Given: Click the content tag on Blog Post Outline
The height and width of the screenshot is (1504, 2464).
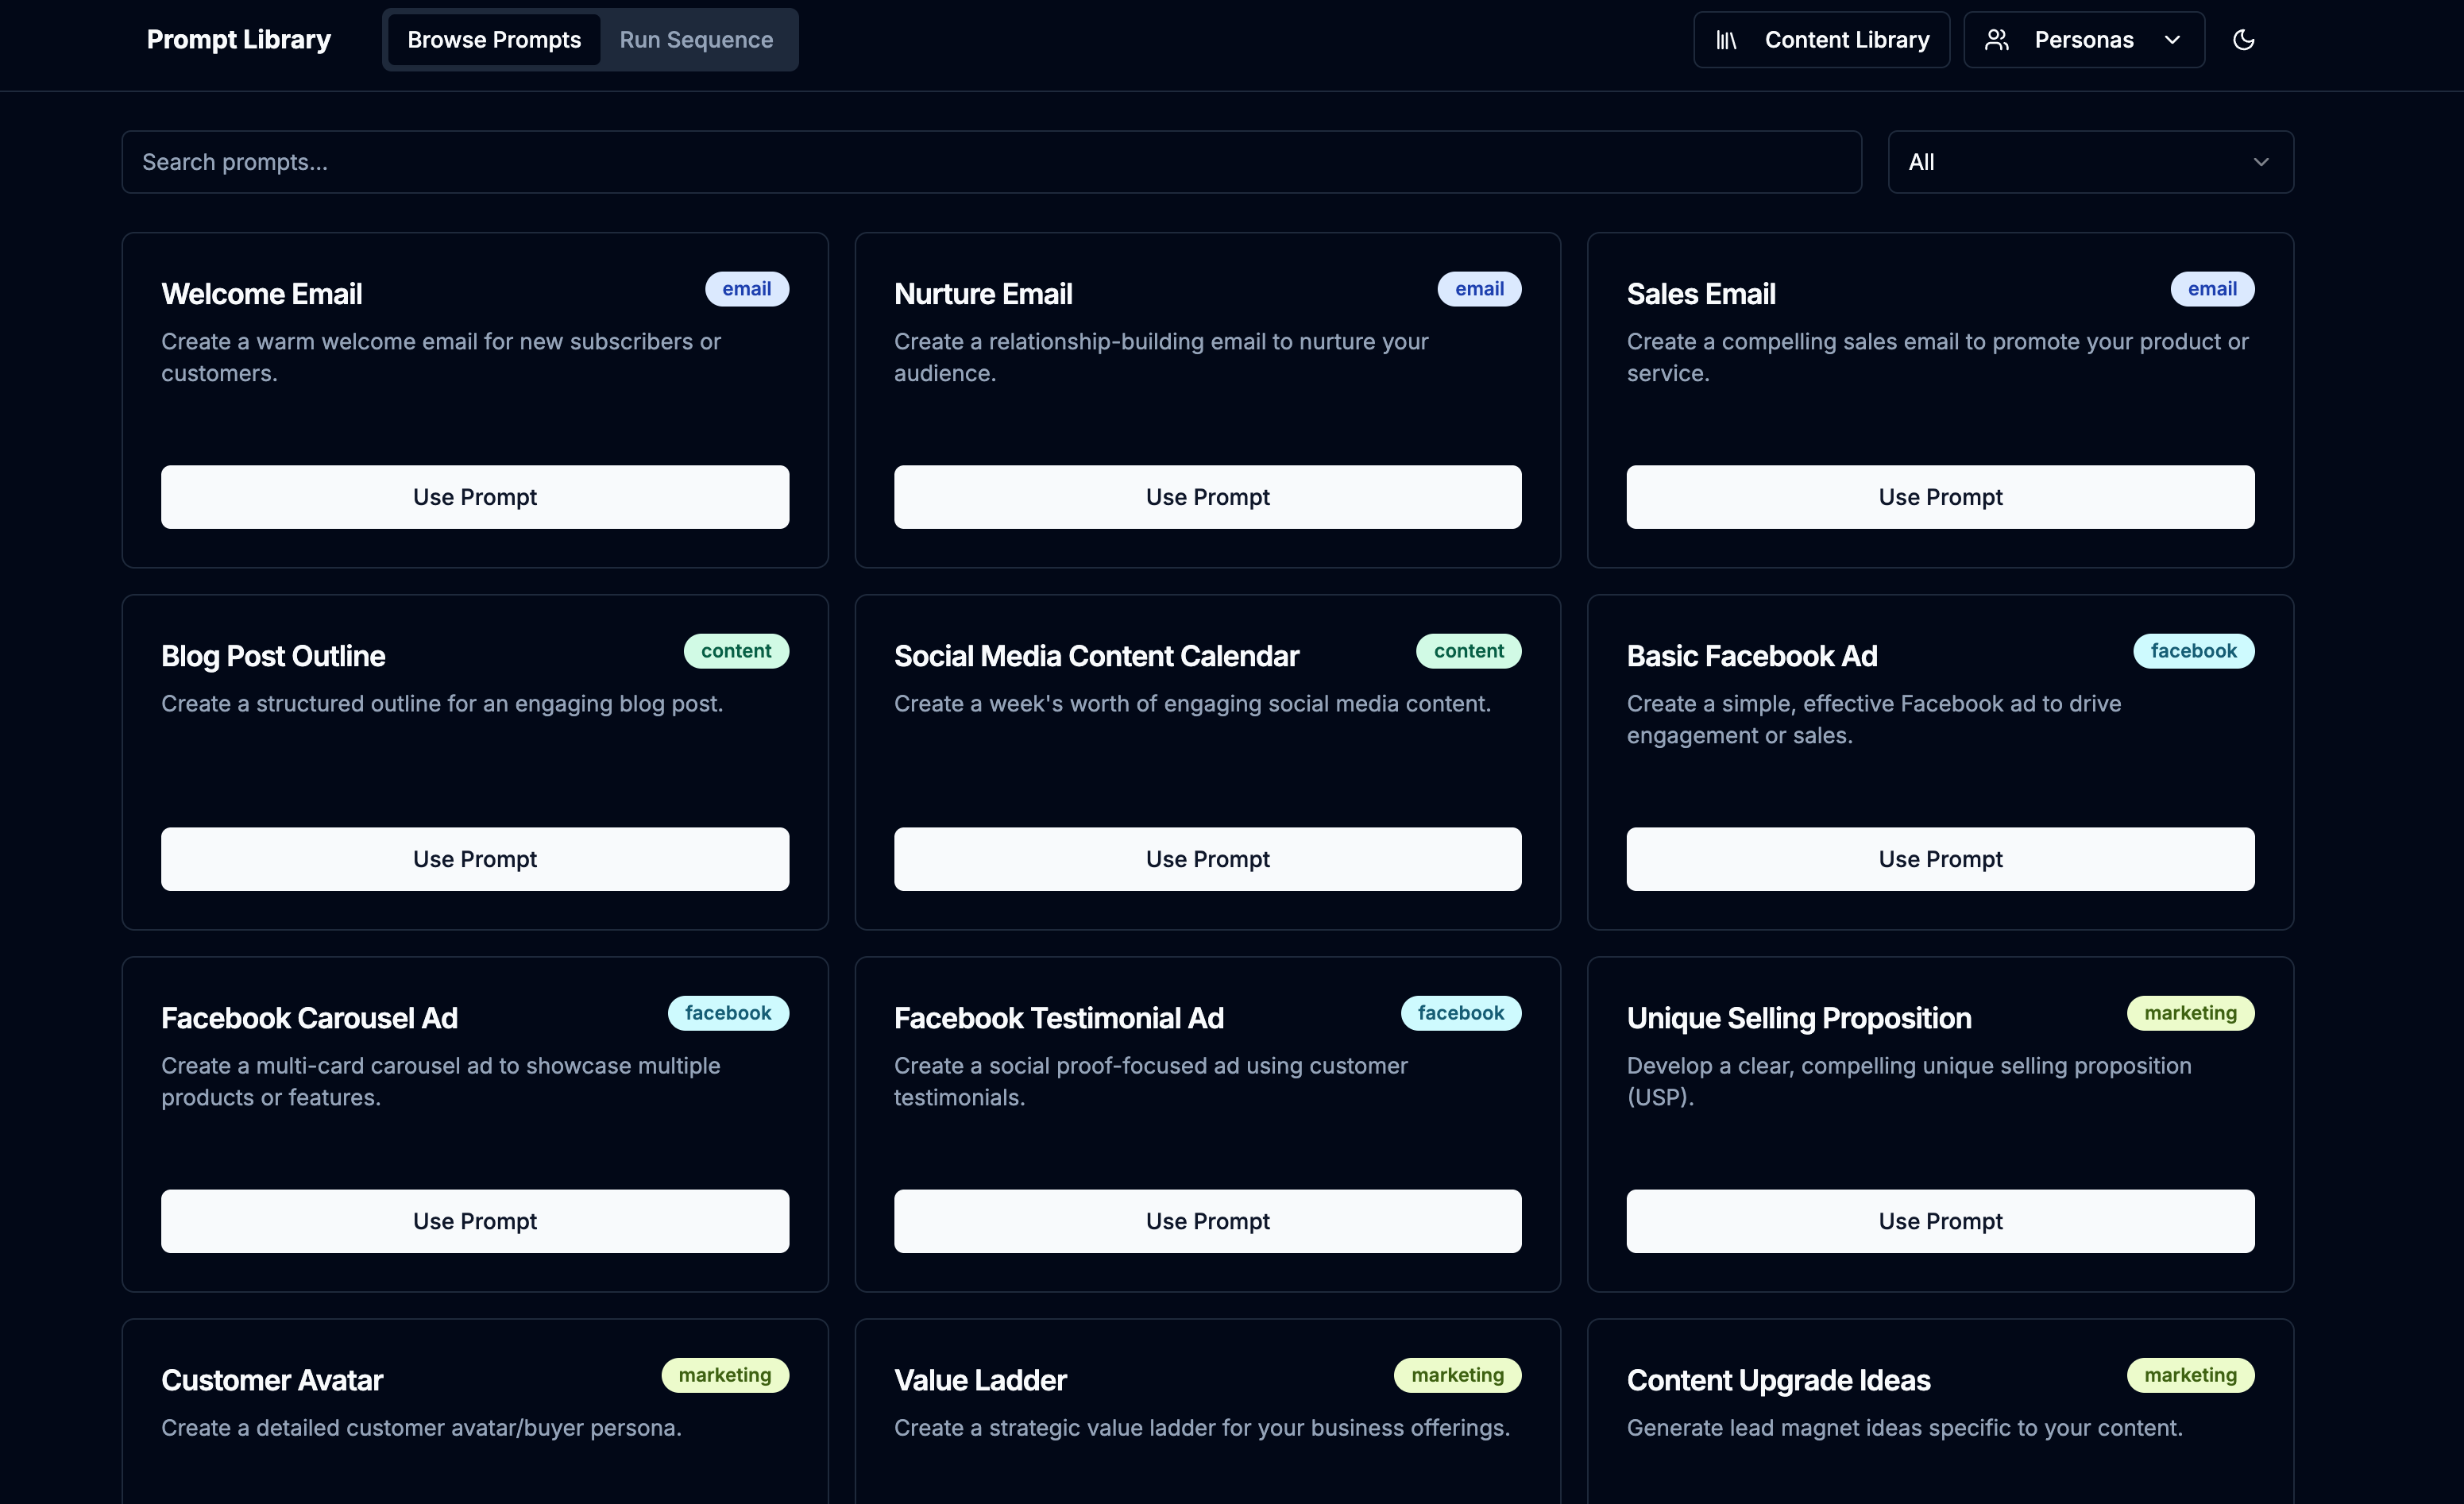Looking at the screenshot, I should point(736,651).
